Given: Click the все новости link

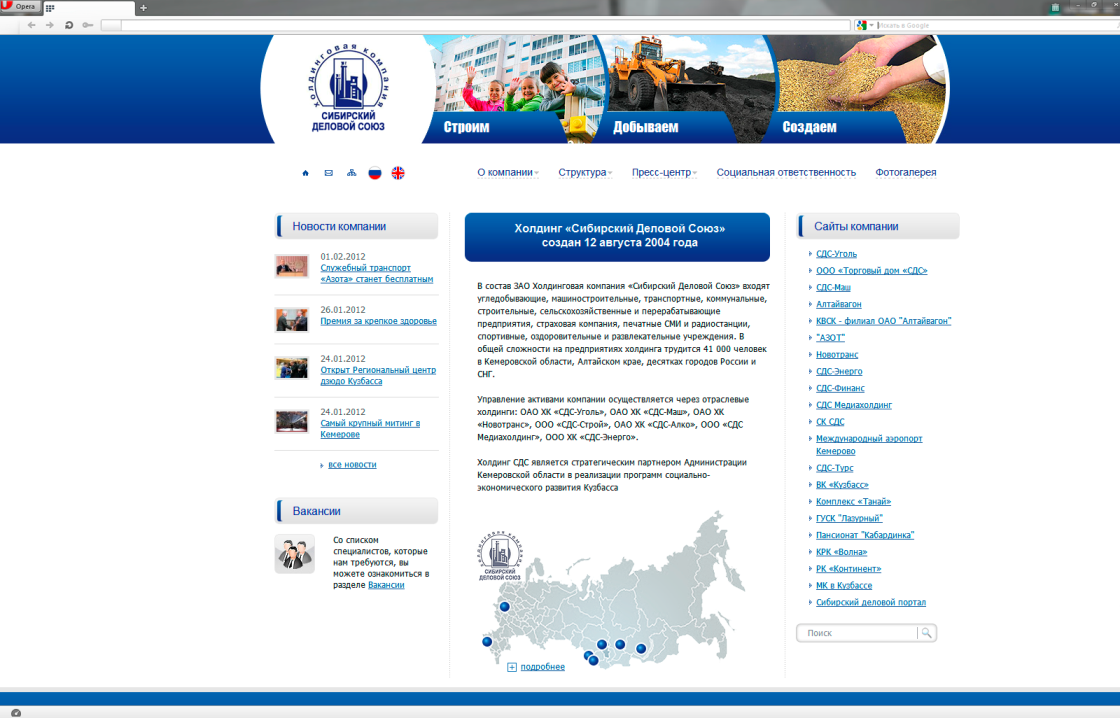Looking at the screenshot, I should coord(352,464).
